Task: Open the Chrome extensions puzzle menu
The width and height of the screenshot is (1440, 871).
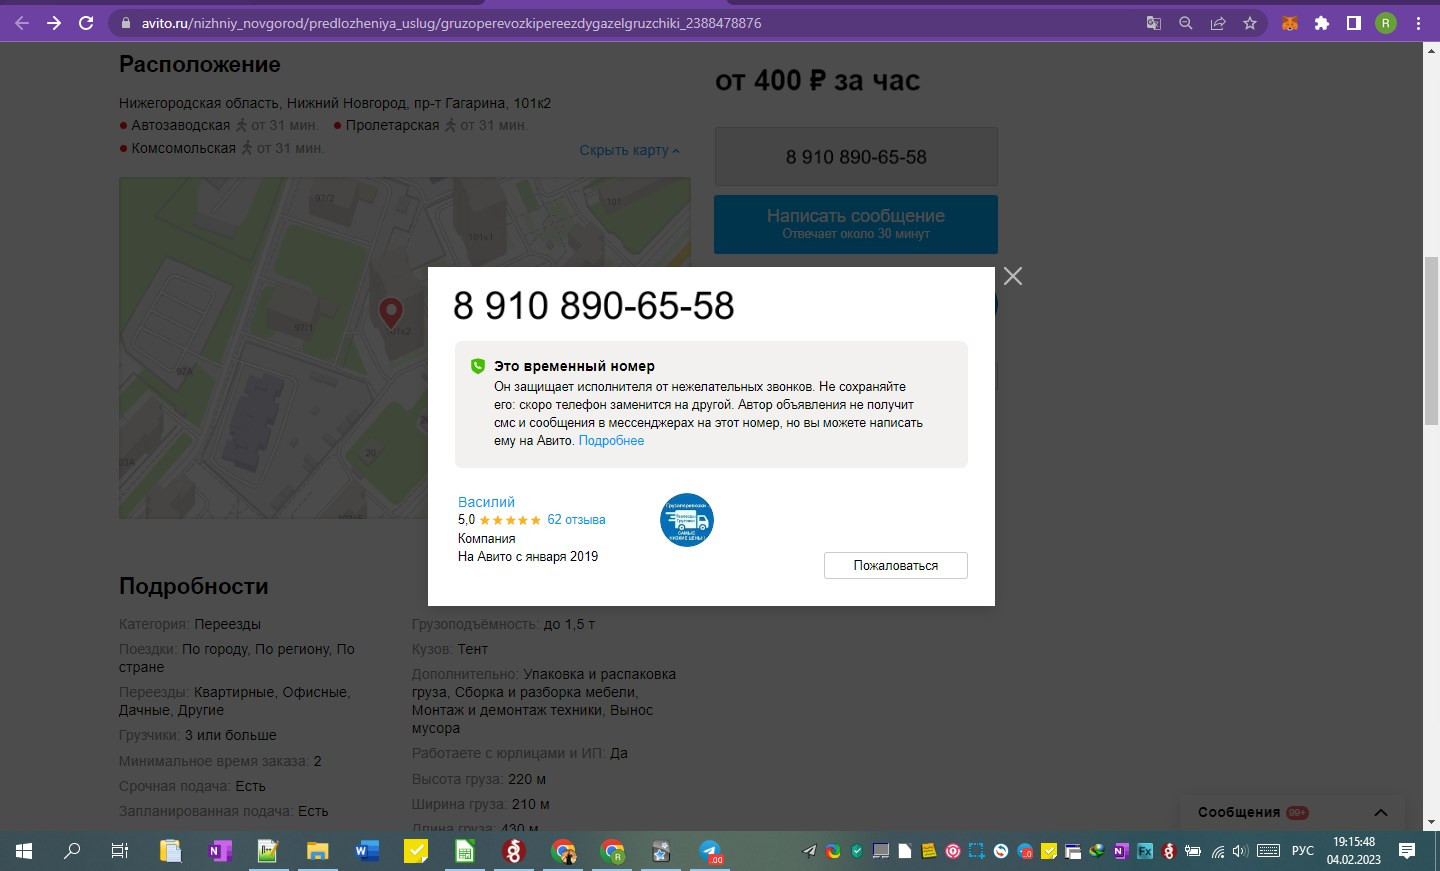Action: [x=1322, y=23]
